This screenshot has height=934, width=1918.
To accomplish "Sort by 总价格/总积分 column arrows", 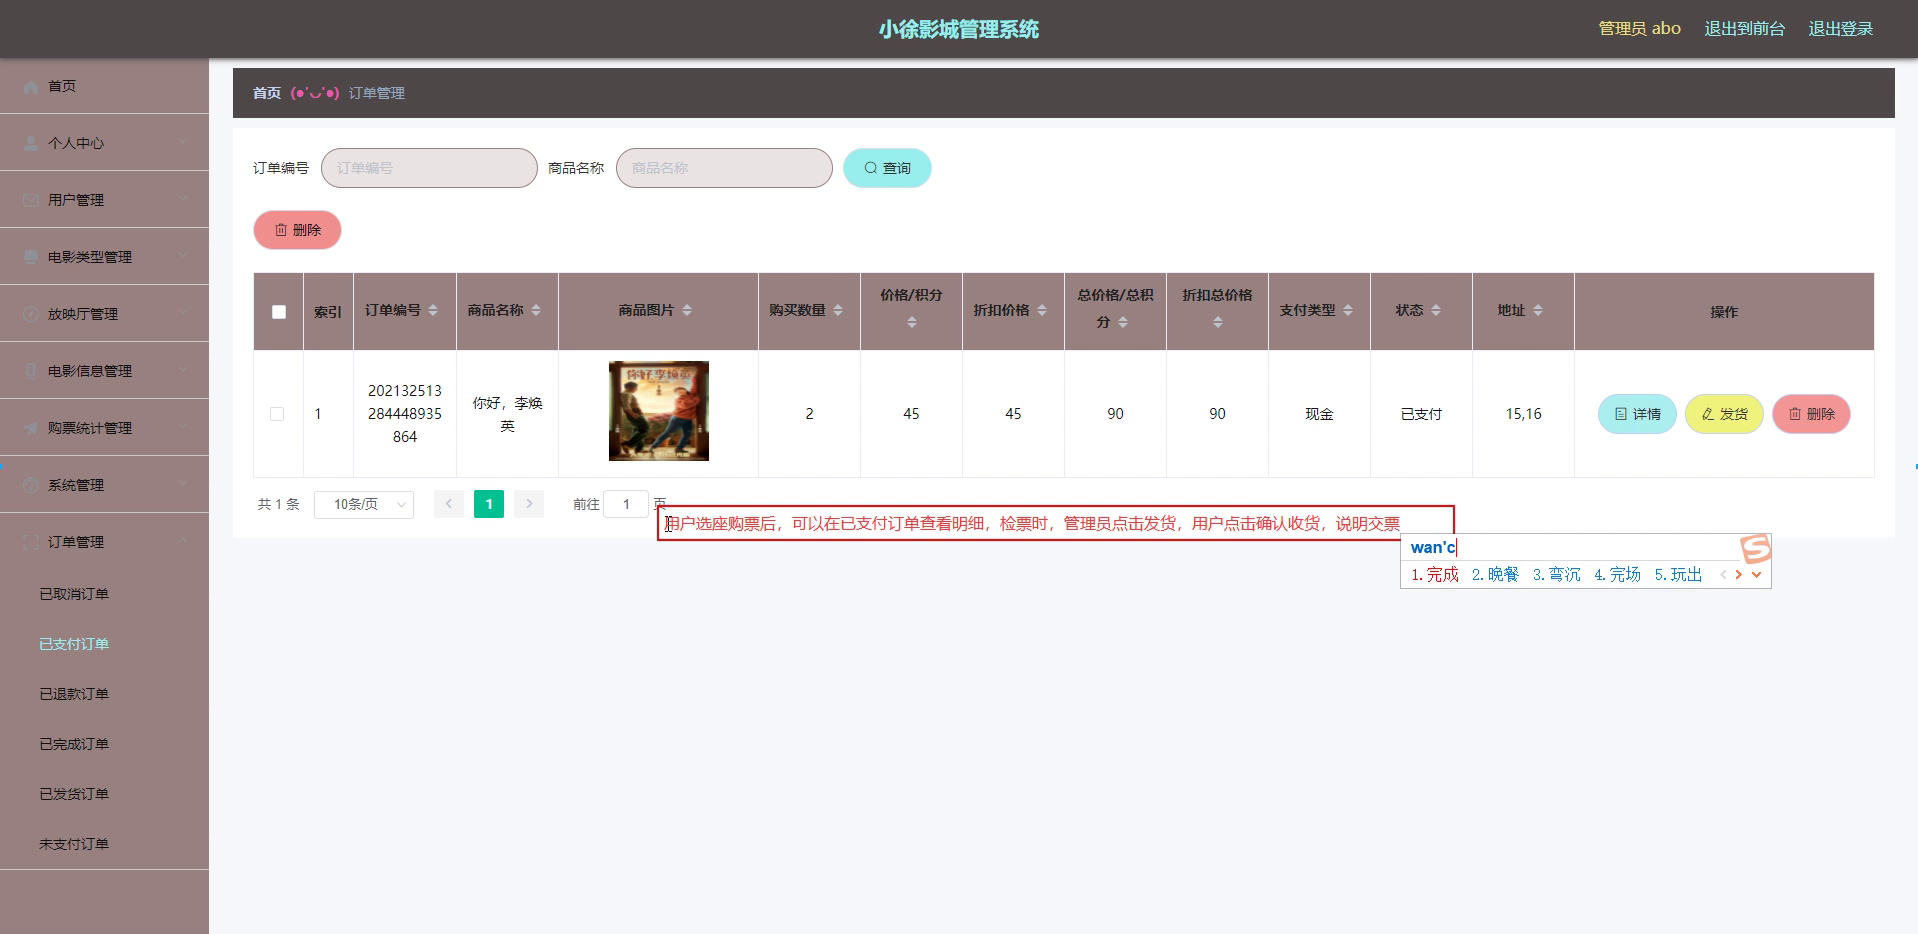I will click(1123, 323).
